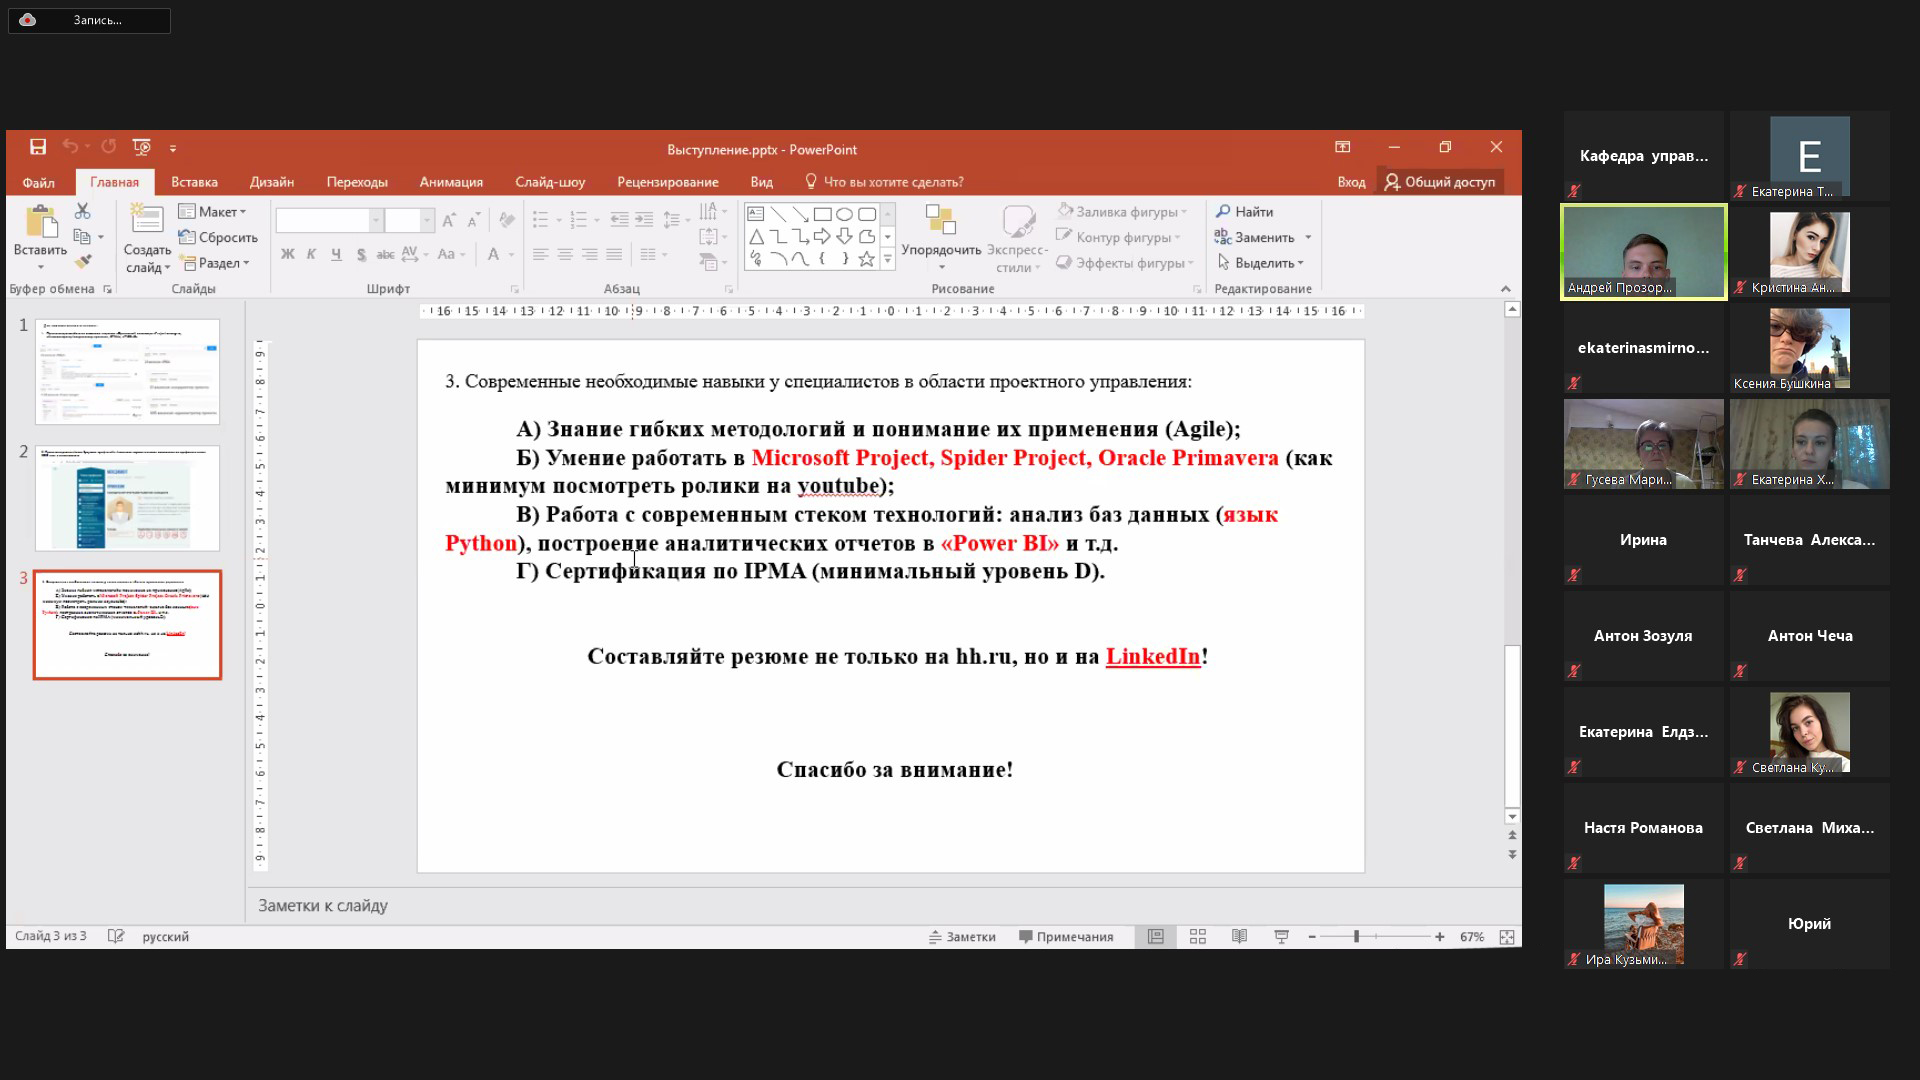The width and height of the screenshot is (1920, 1080).
Task: Open the Вставка ribbon tab
Action: point(194,182)
